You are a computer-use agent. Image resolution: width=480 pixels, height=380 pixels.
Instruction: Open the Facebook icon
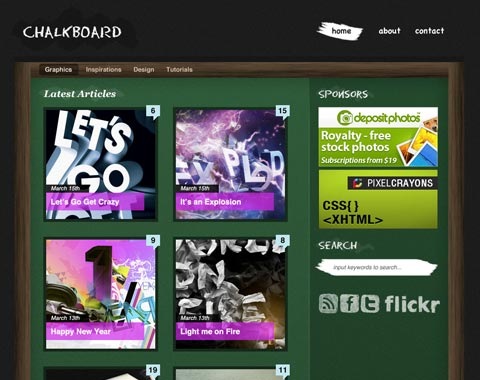349,303
